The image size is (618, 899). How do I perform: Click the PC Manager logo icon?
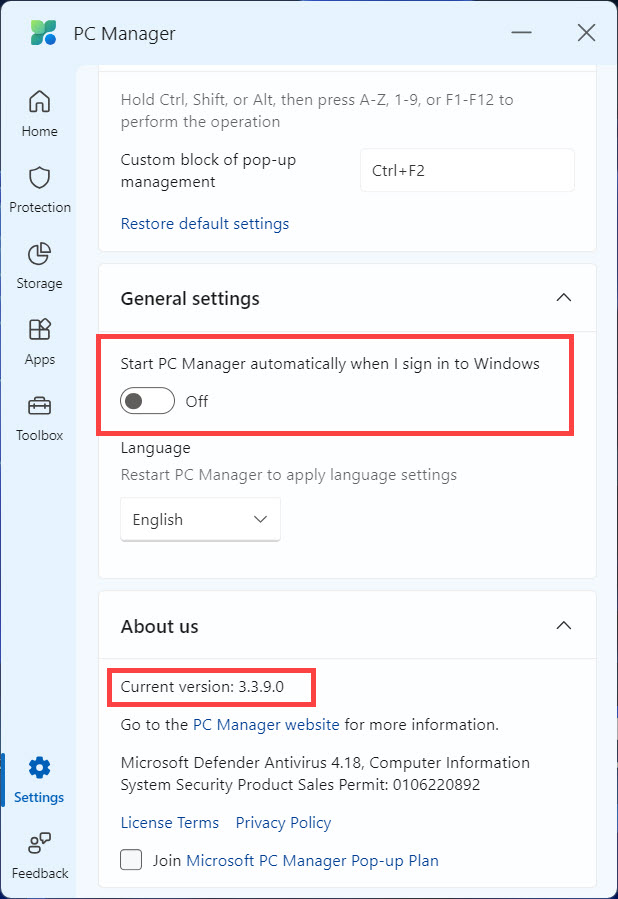44,33
